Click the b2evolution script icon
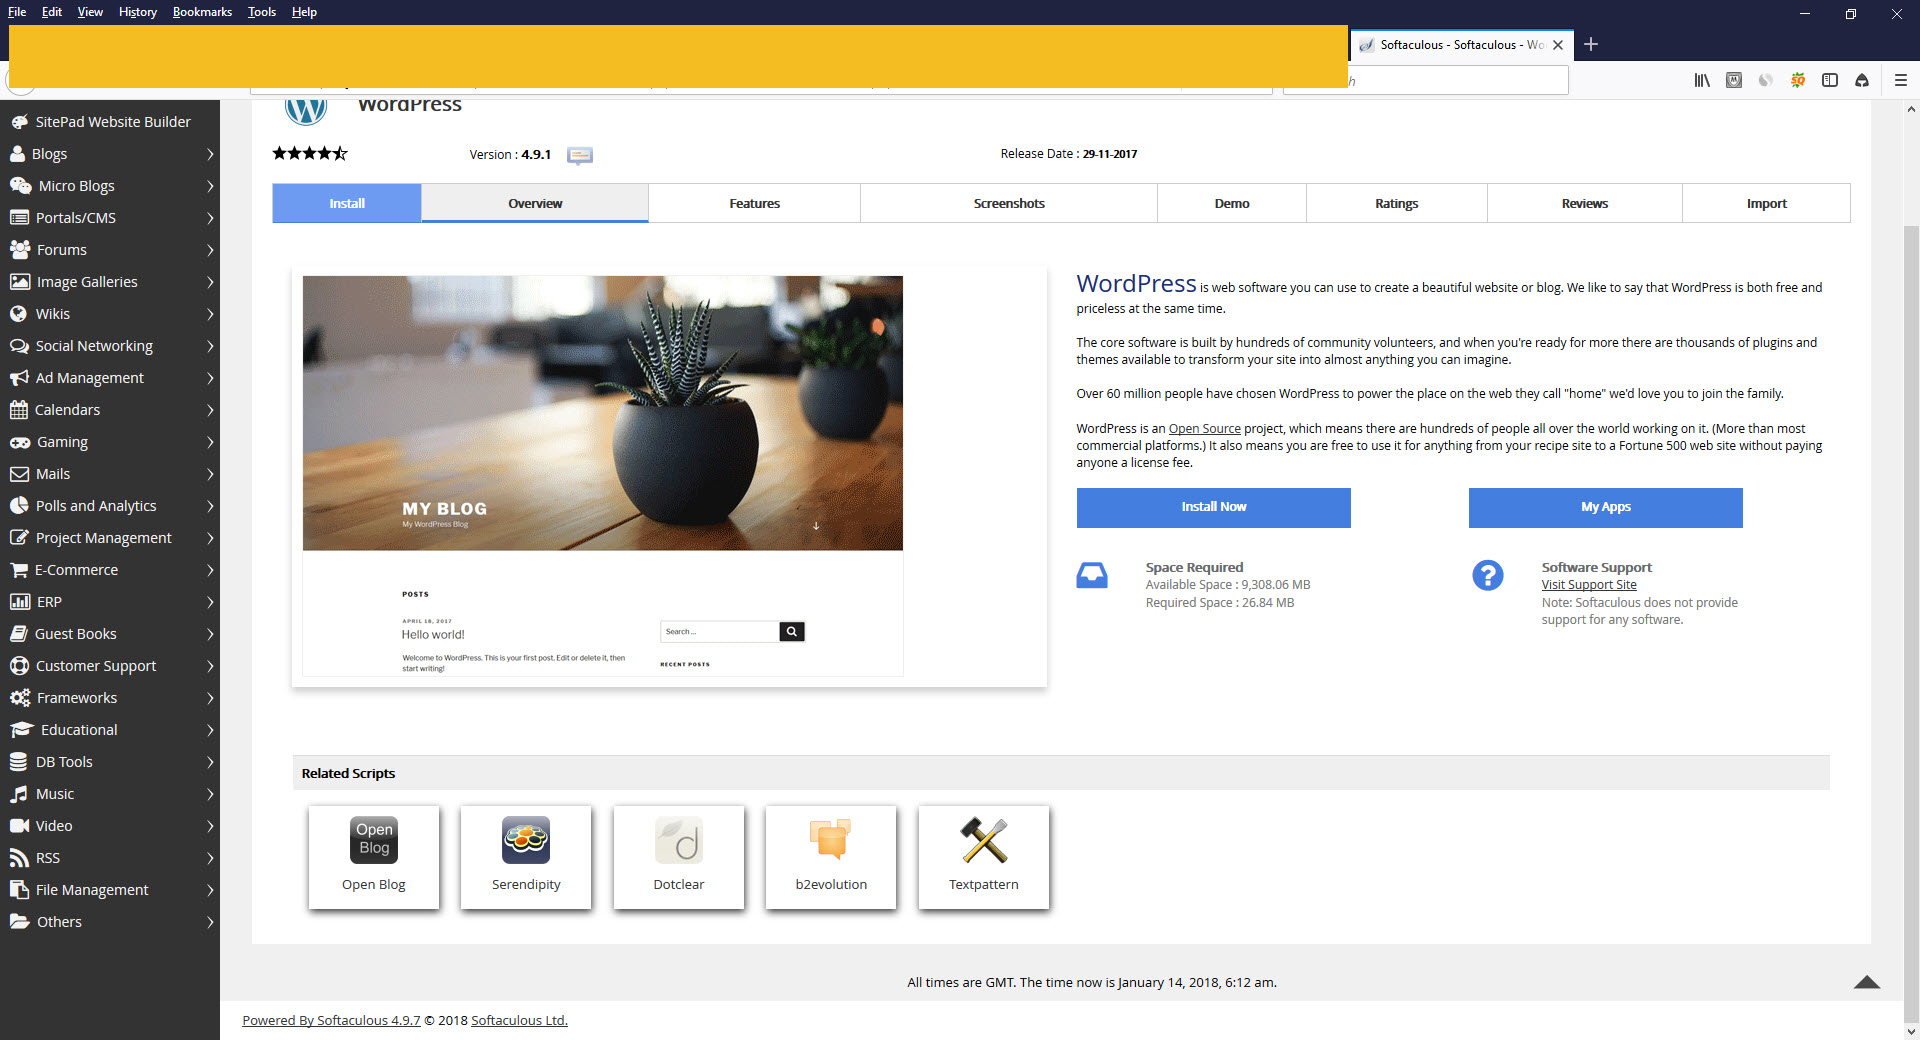1920x1040 pixels. 831,840
